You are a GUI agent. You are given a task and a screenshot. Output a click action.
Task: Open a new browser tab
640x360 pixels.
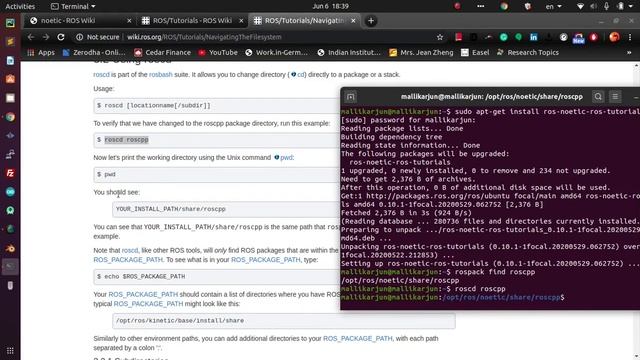(x=371, y=21)
